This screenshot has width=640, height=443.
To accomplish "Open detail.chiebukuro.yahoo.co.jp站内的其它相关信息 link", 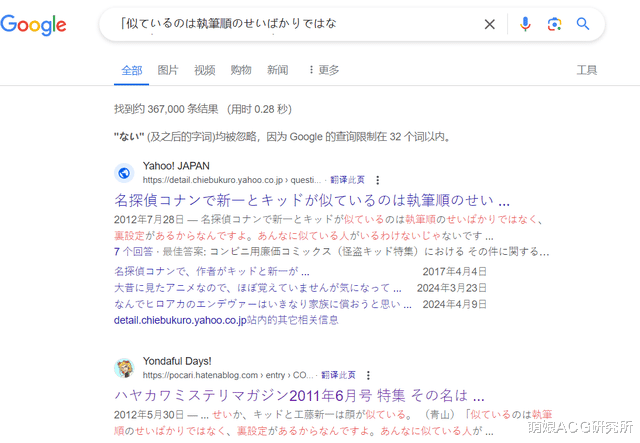I will (226, 320).
